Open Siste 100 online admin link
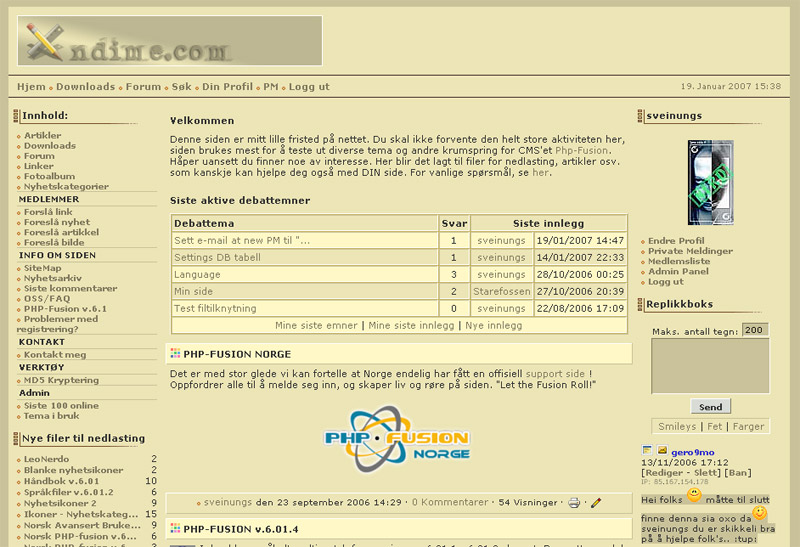 click(61, 406)
